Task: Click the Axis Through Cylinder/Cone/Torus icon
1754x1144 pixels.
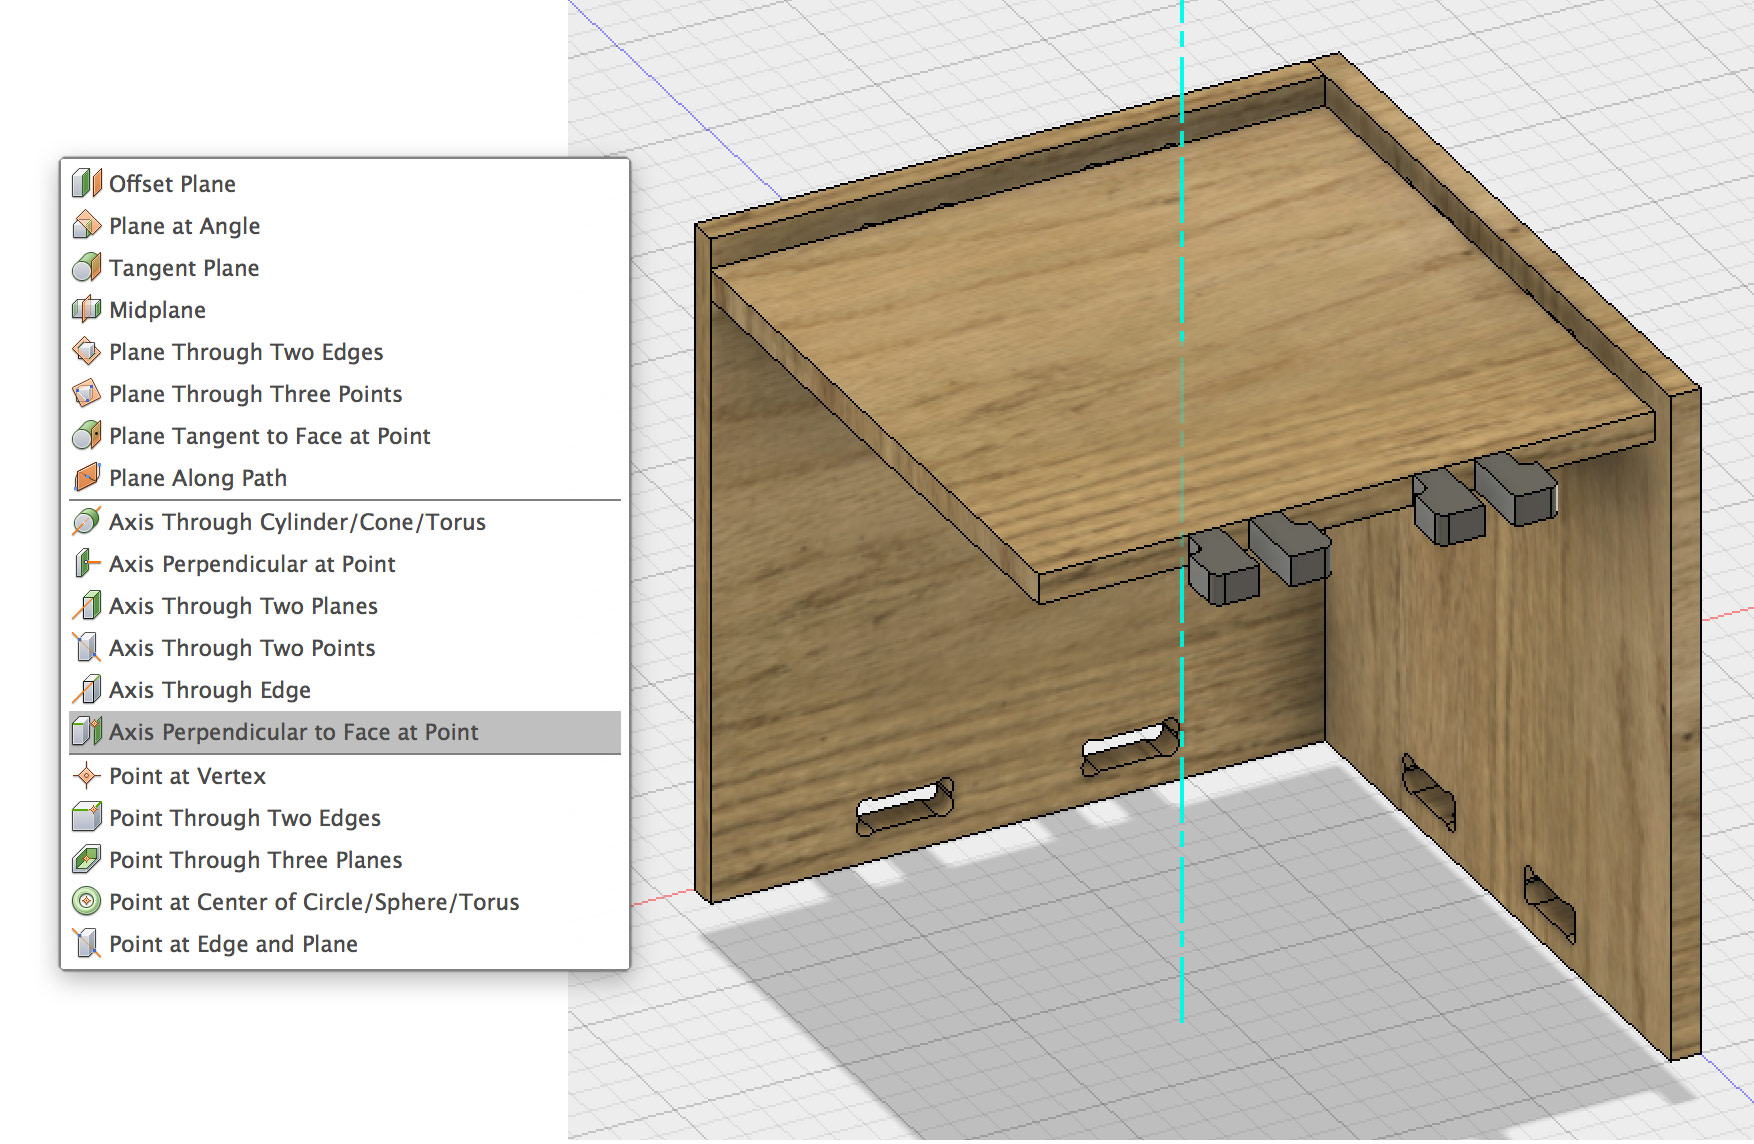Action: [87, 522]
